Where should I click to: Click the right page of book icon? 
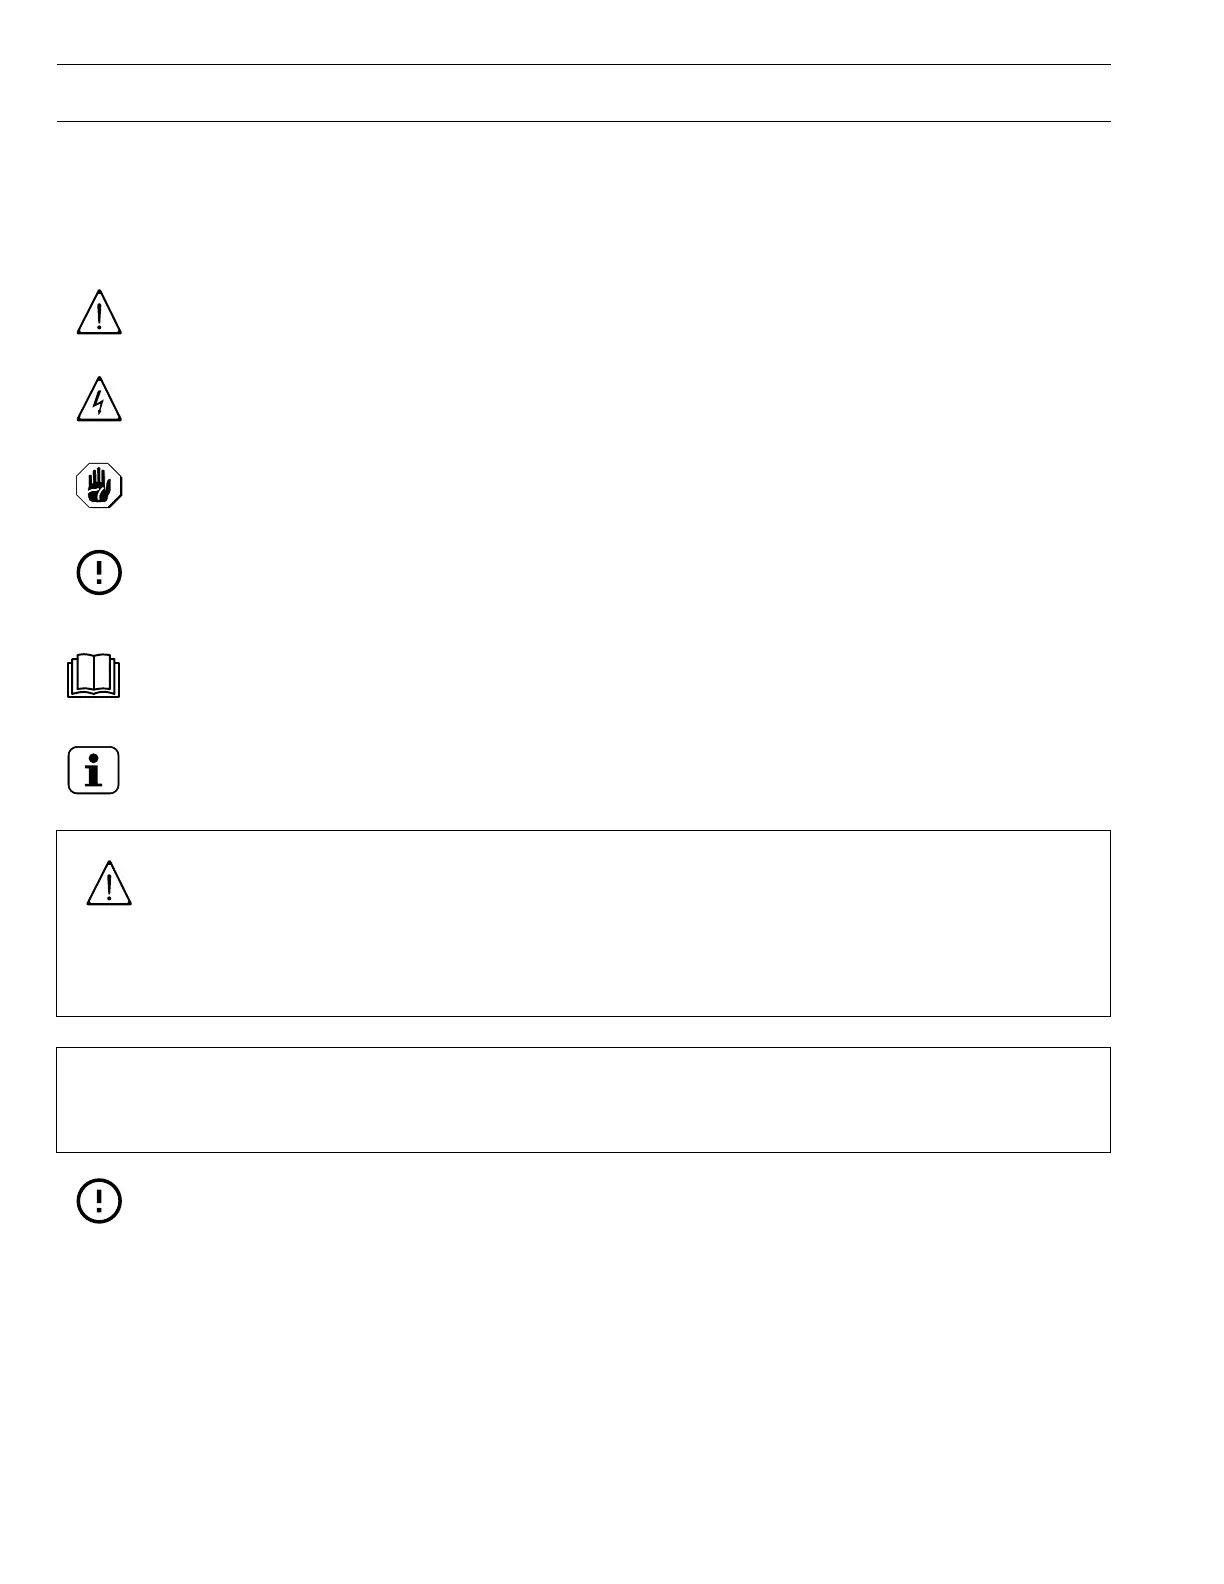(x=105, y=673)
